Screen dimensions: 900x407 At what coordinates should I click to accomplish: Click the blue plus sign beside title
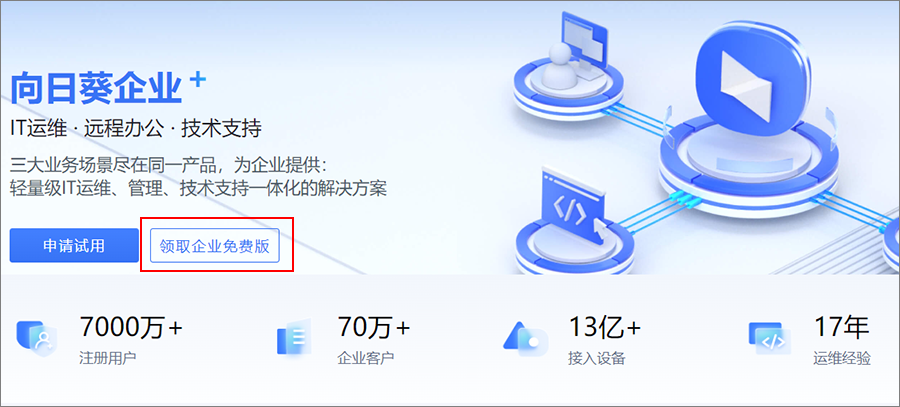click(197, 80)
